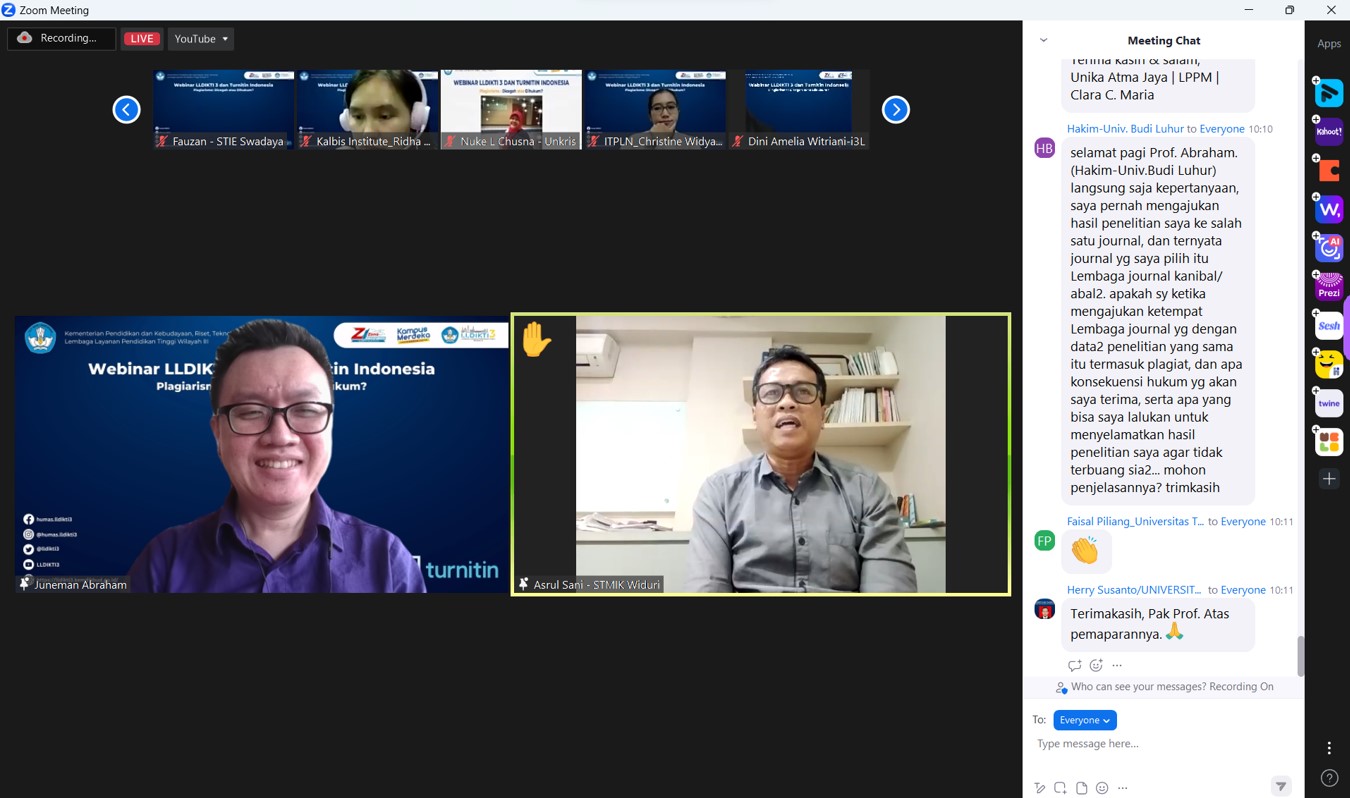Click Asrul Sani - STMIK Widuri video tile

point(761,455)
